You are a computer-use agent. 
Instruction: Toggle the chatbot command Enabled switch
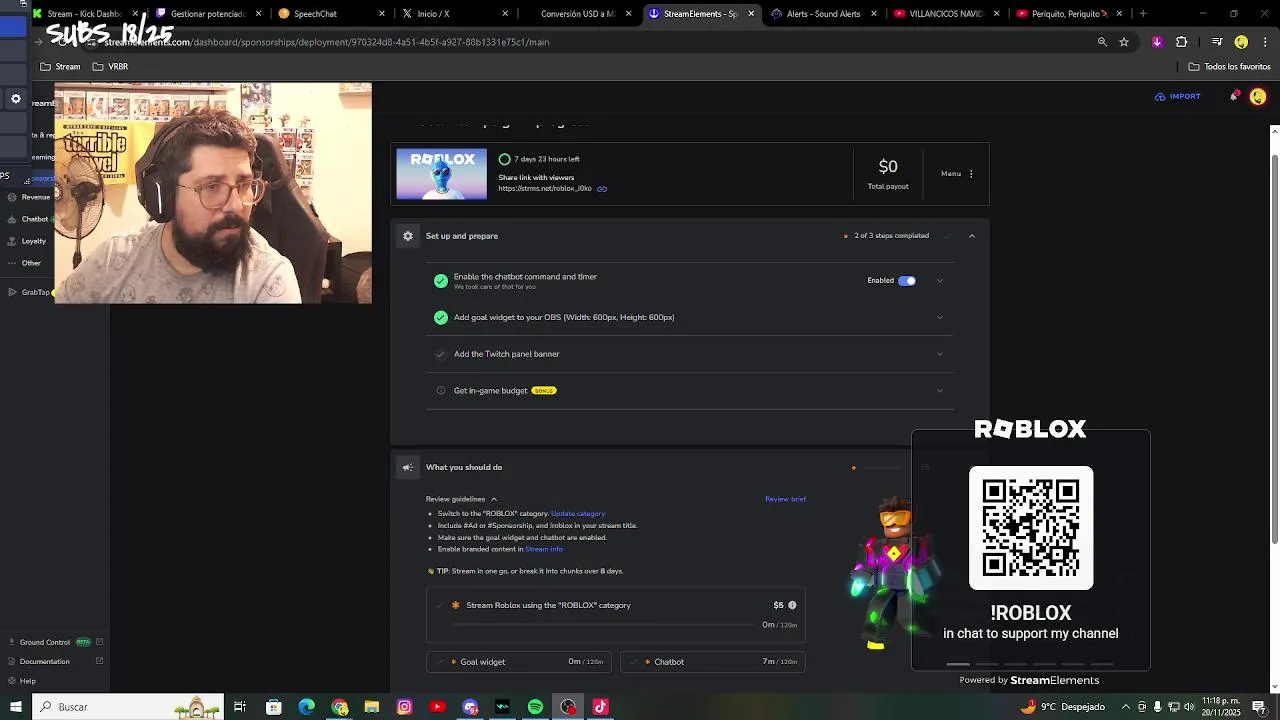[x=907, y=281]
